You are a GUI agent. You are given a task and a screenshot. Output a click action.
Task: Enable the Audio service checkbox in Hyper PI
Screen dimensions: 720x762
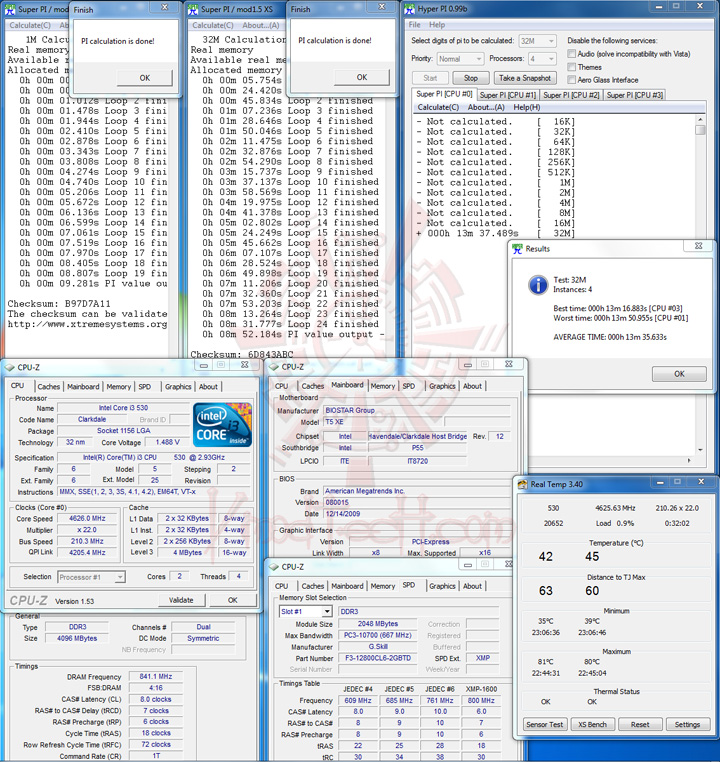[x=572, y=53]
